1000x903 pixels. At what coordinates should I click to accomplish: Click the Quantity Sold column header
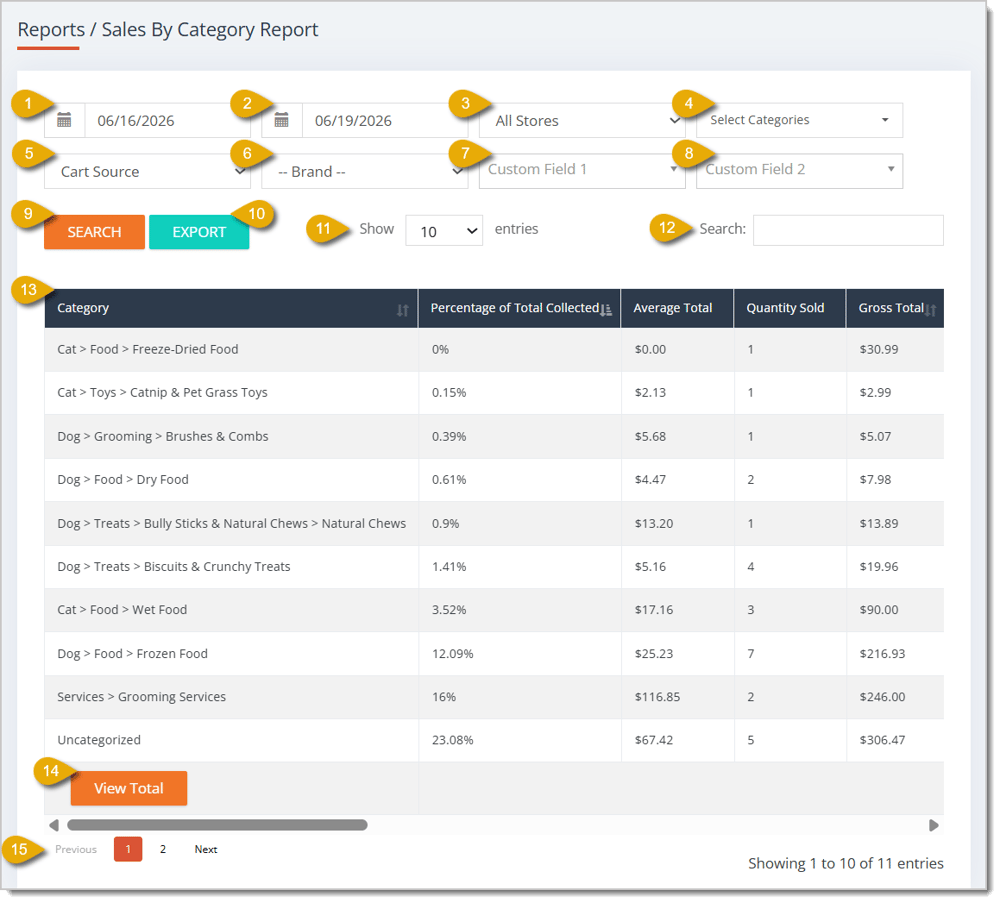pyautogui.click(x=790, y=308)
